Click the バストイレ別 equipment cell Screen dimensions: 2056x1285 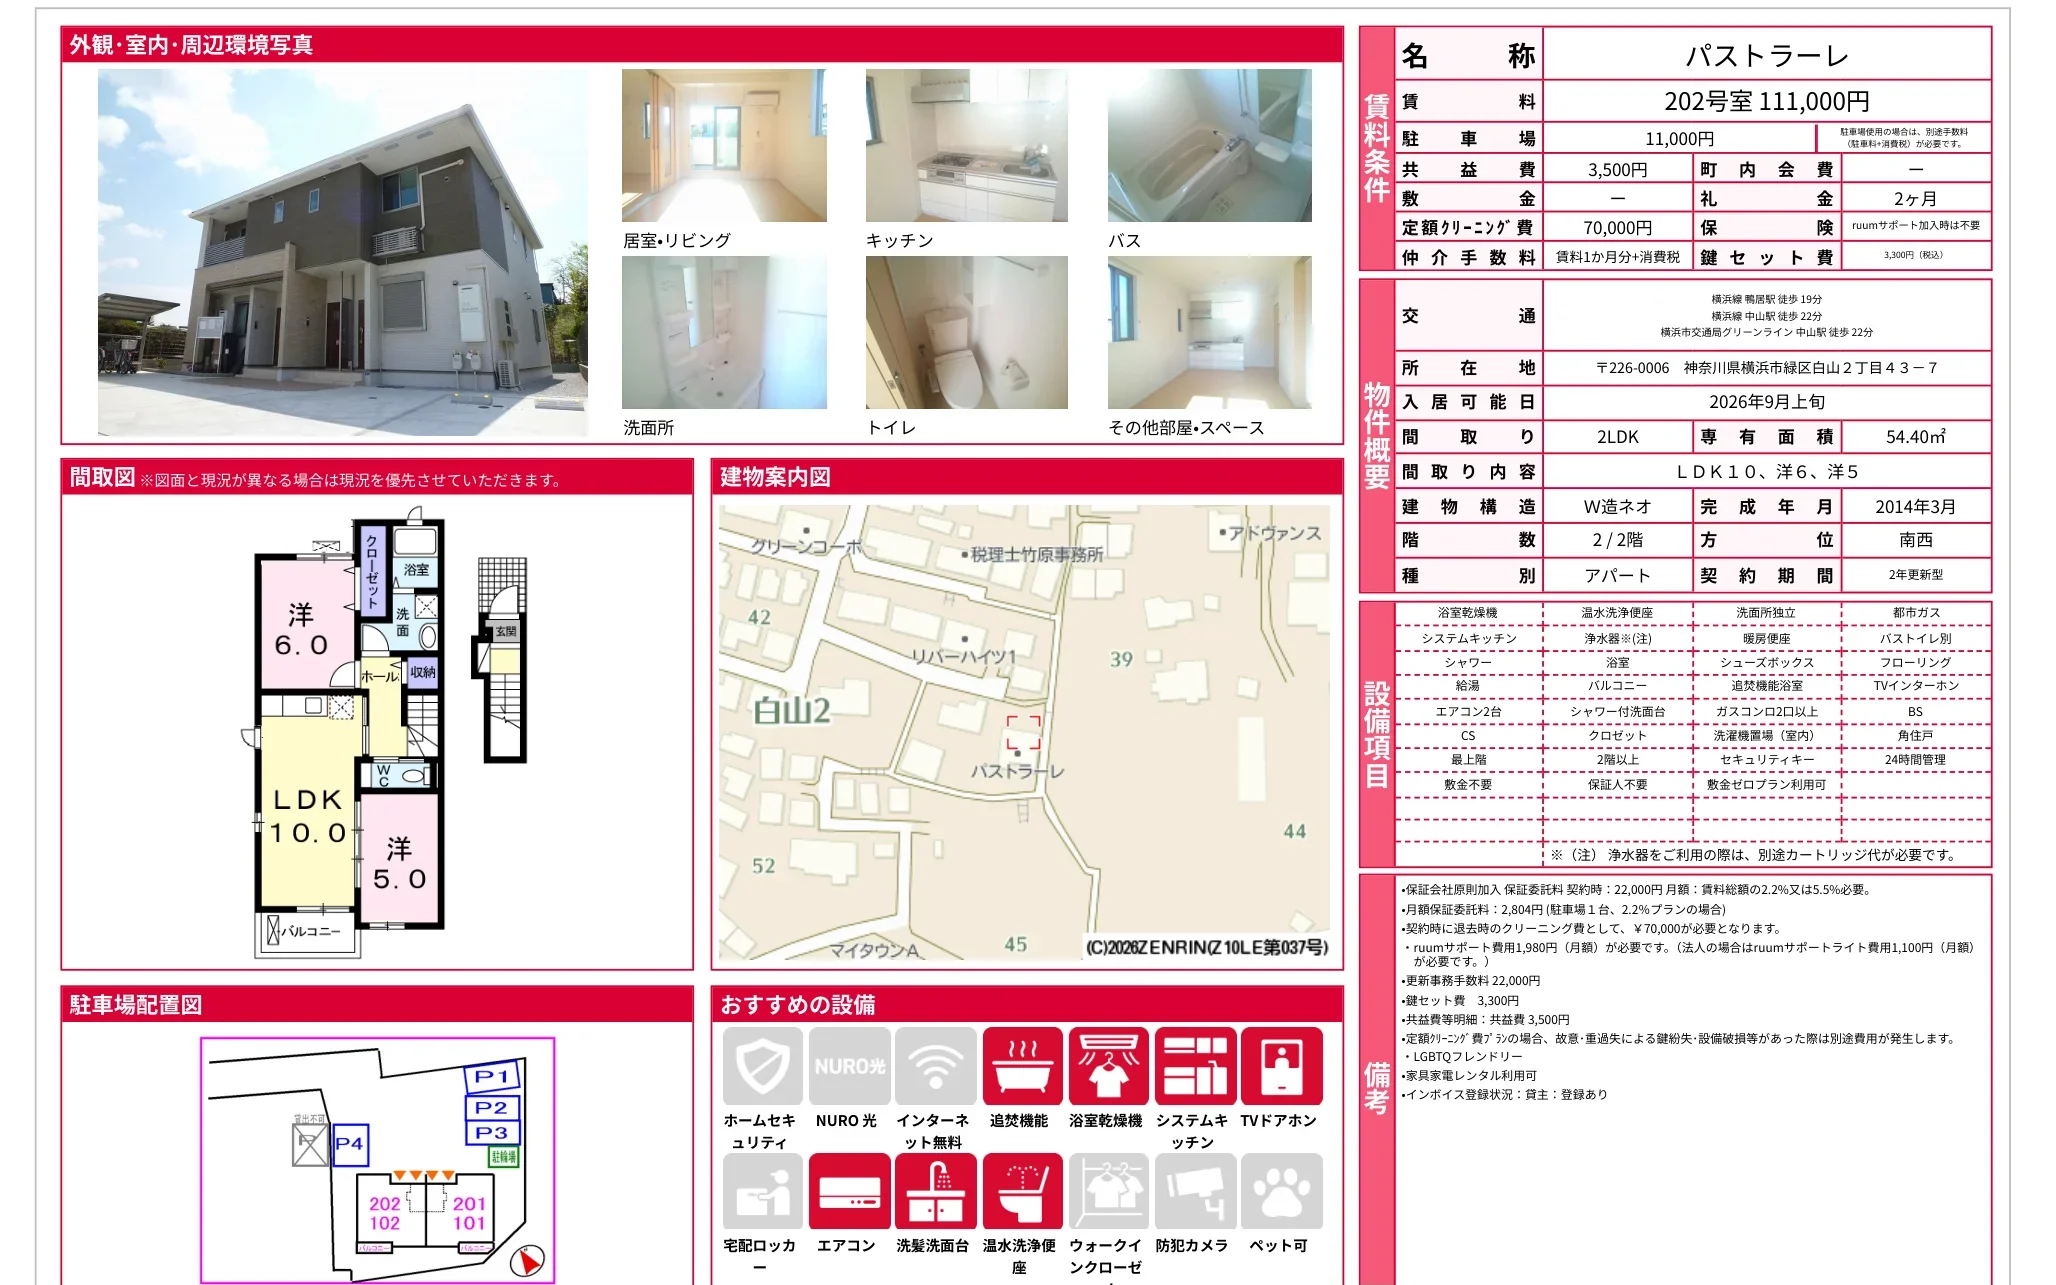1915,638
